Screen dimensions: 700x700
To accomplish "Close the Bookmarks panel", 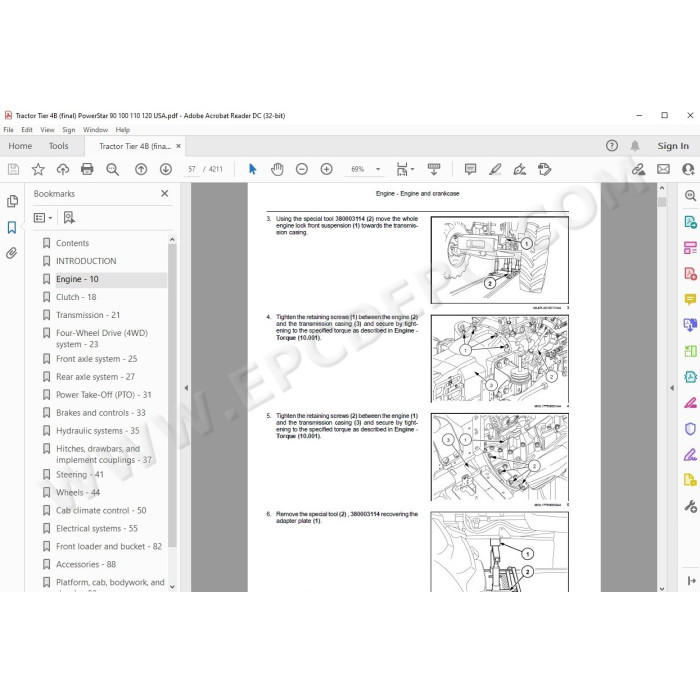I will pos(165,193).
